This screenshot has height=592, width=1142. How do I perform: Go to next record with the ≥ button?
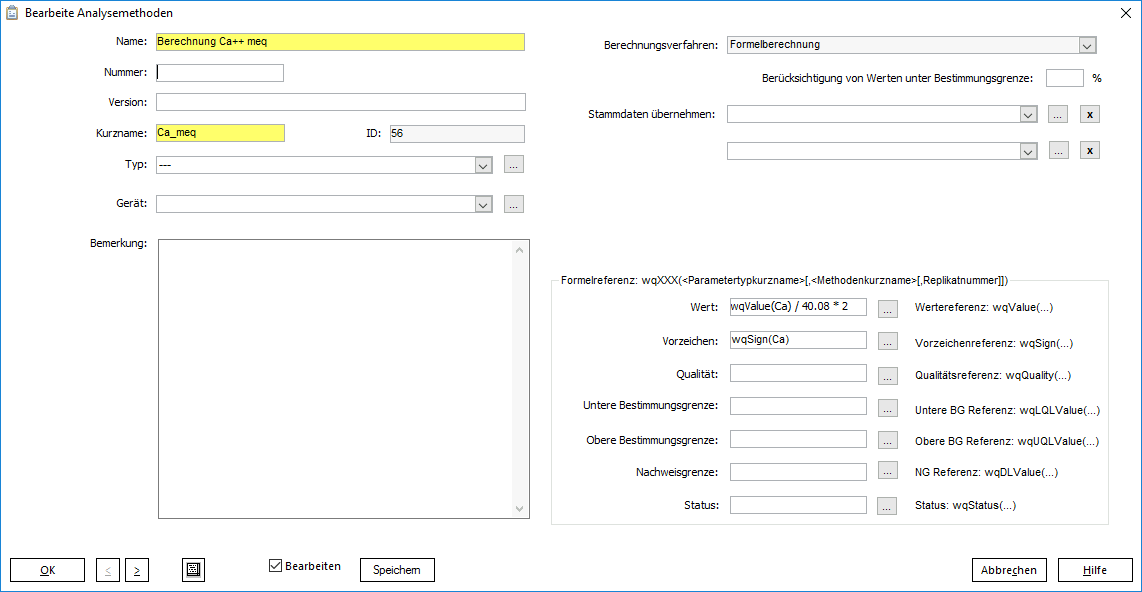point(136,569)
